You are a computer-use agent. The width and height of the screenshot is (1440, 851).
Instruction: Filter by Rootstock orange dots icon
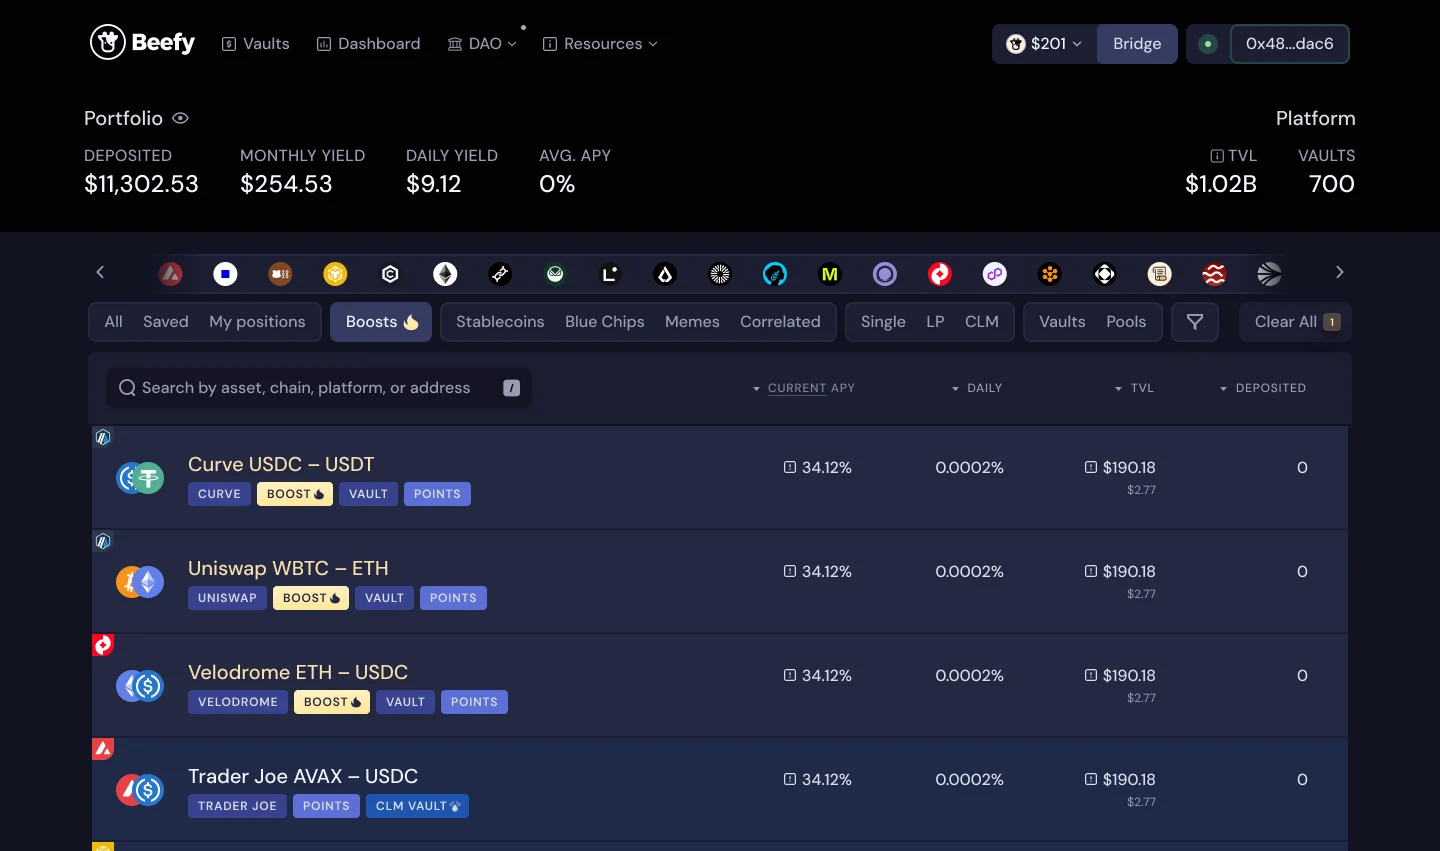click(x=1050, y=273)
